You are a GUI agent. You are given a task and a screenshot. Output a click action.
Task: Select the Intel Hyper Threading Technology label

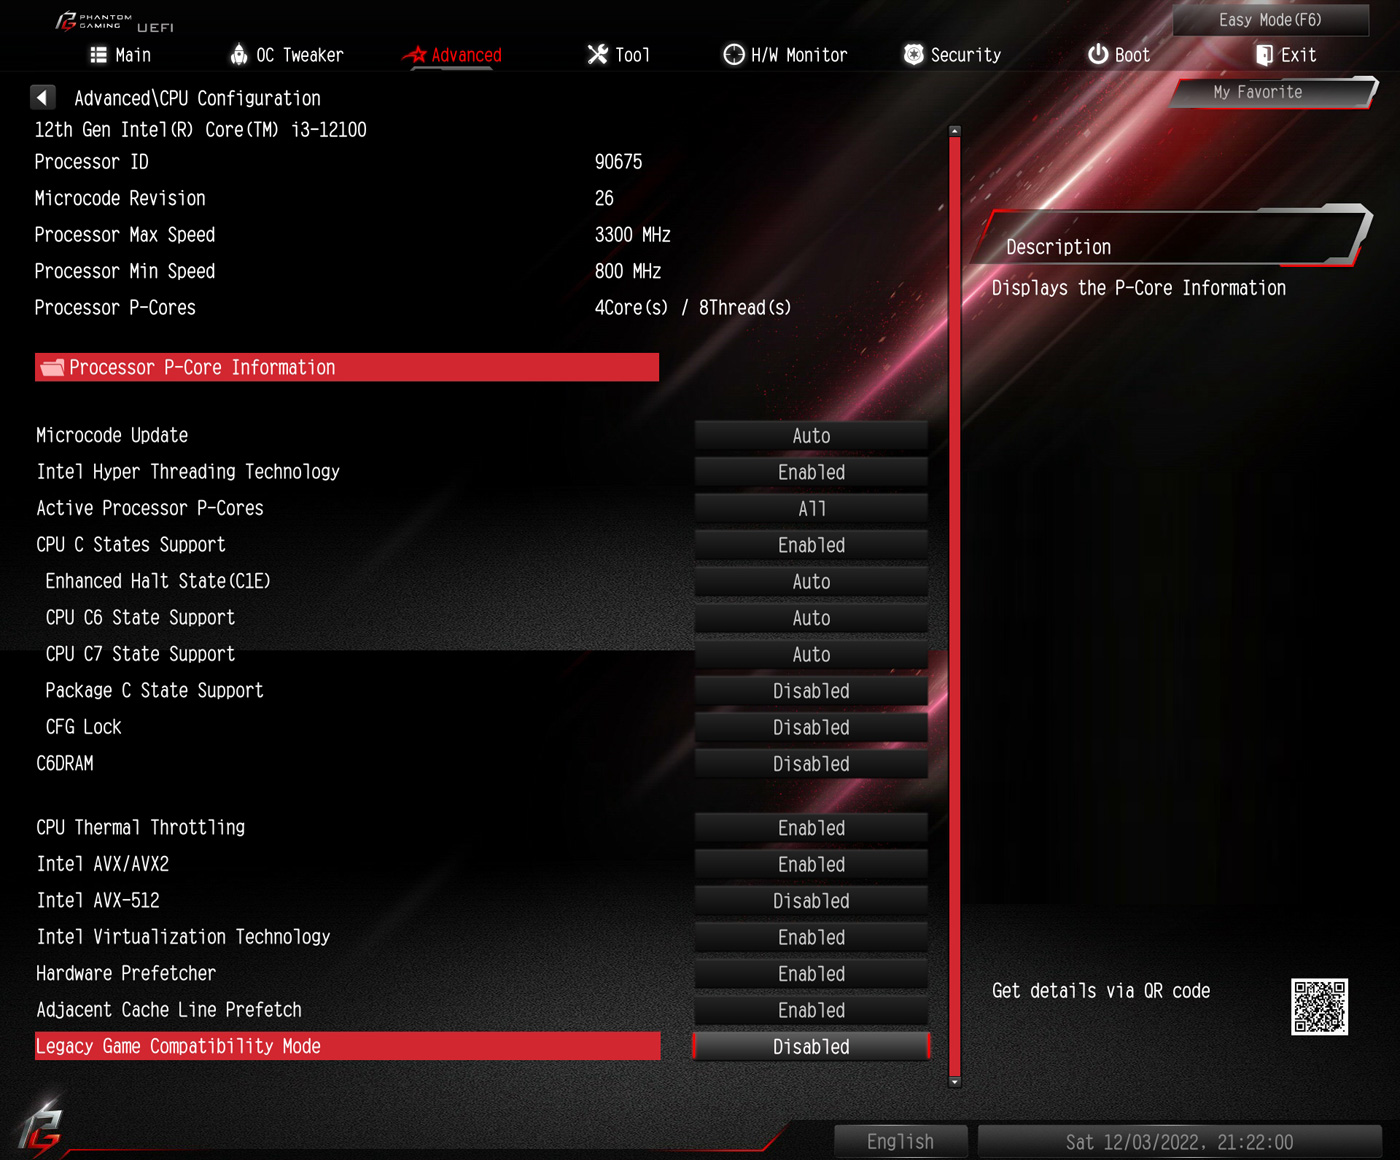188,472
